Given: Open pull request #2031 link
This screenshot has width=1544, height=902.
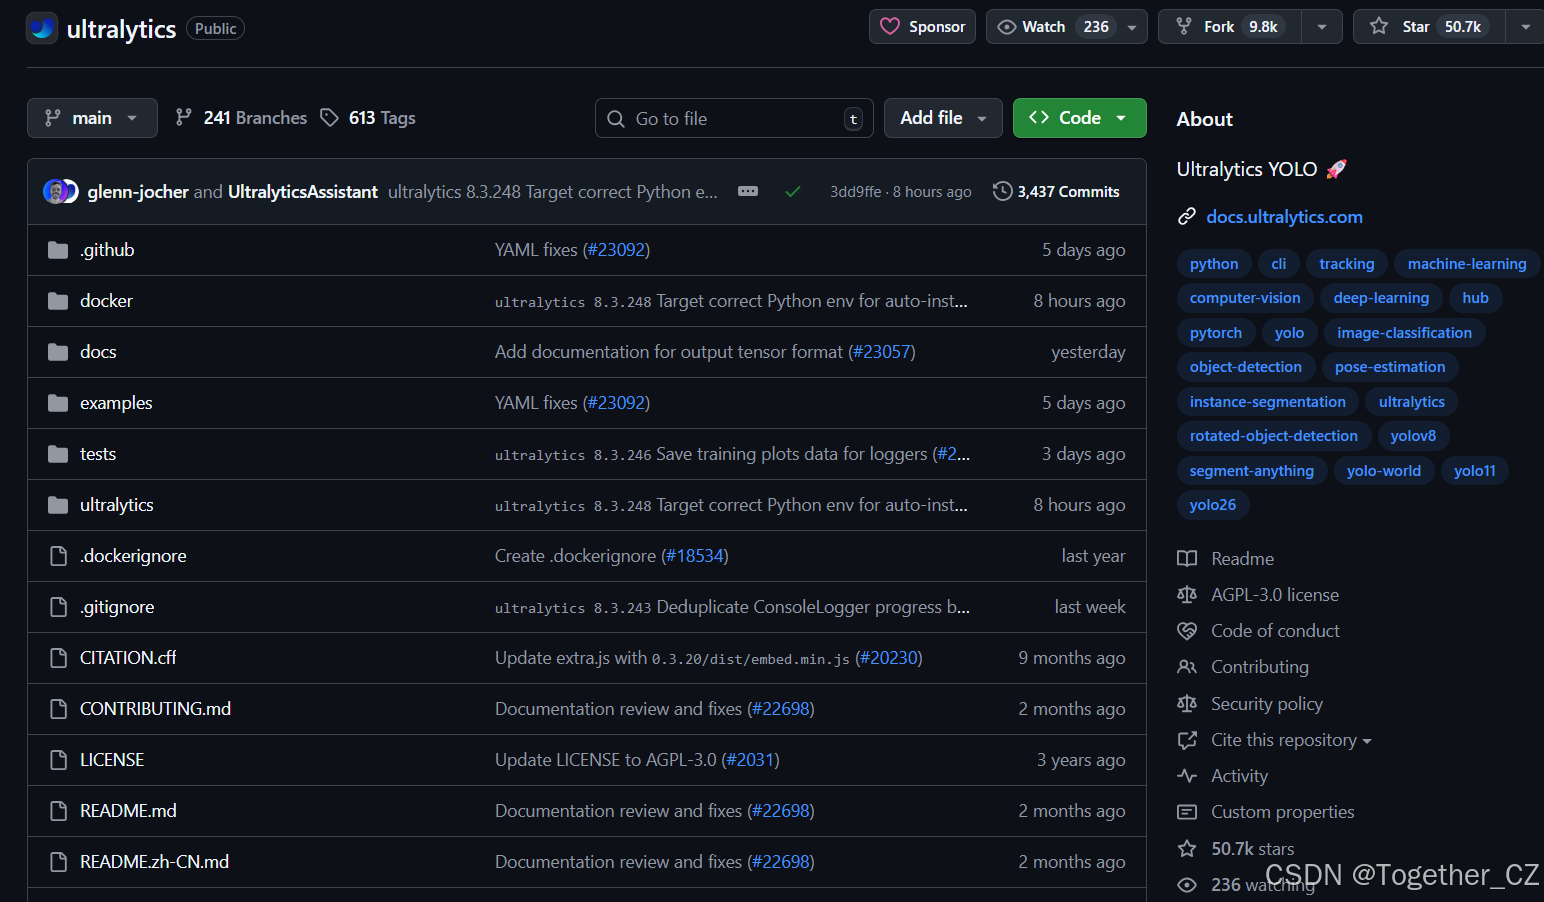Looking at the screenshot, I should (750, 760).
